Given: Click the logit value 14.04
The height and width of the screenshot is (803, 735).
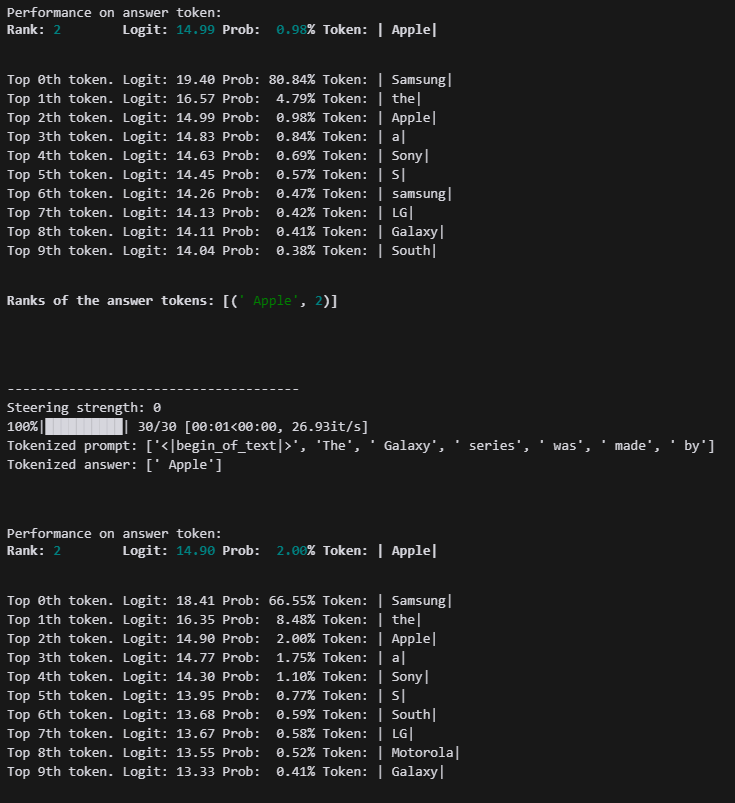Looking at the screenshot, I should click(x=196, y=250).
